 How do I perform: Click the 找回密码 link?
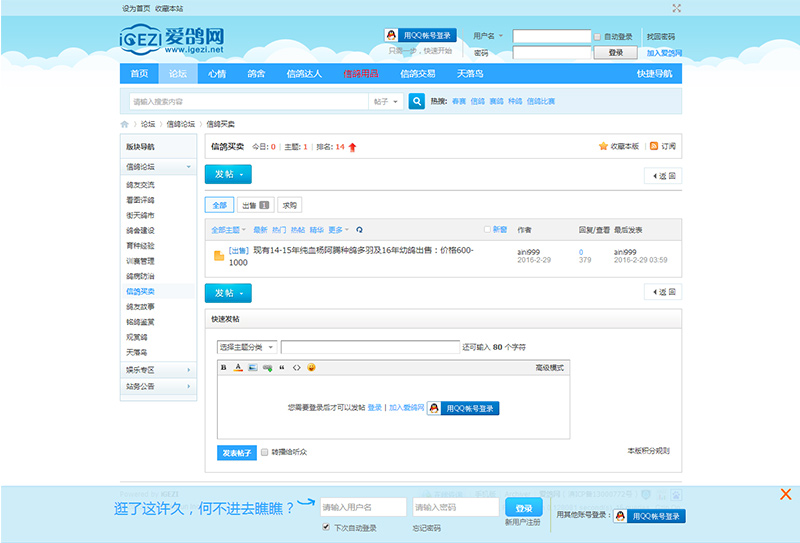(661, 37)
